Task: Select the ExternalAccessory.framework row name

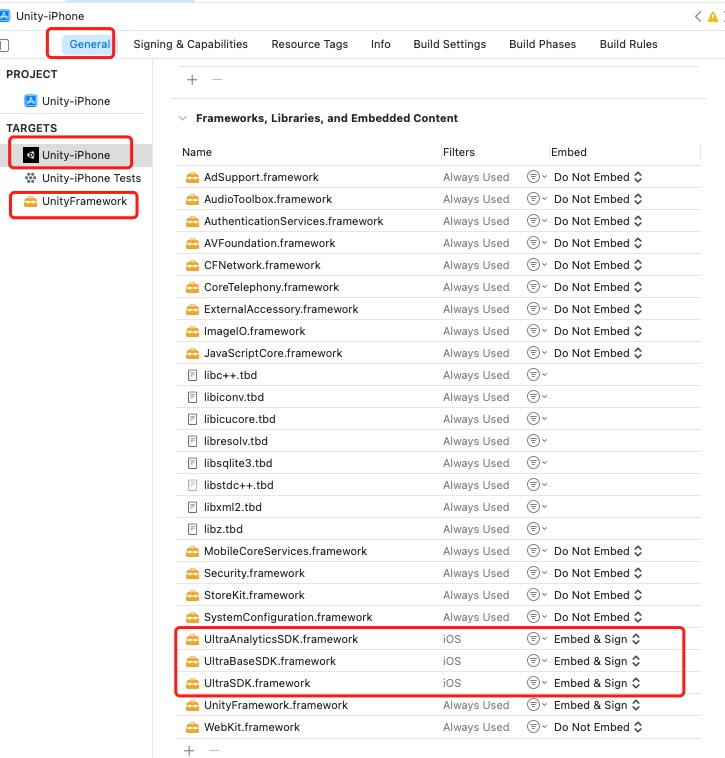Action: (x=281, y=309)
